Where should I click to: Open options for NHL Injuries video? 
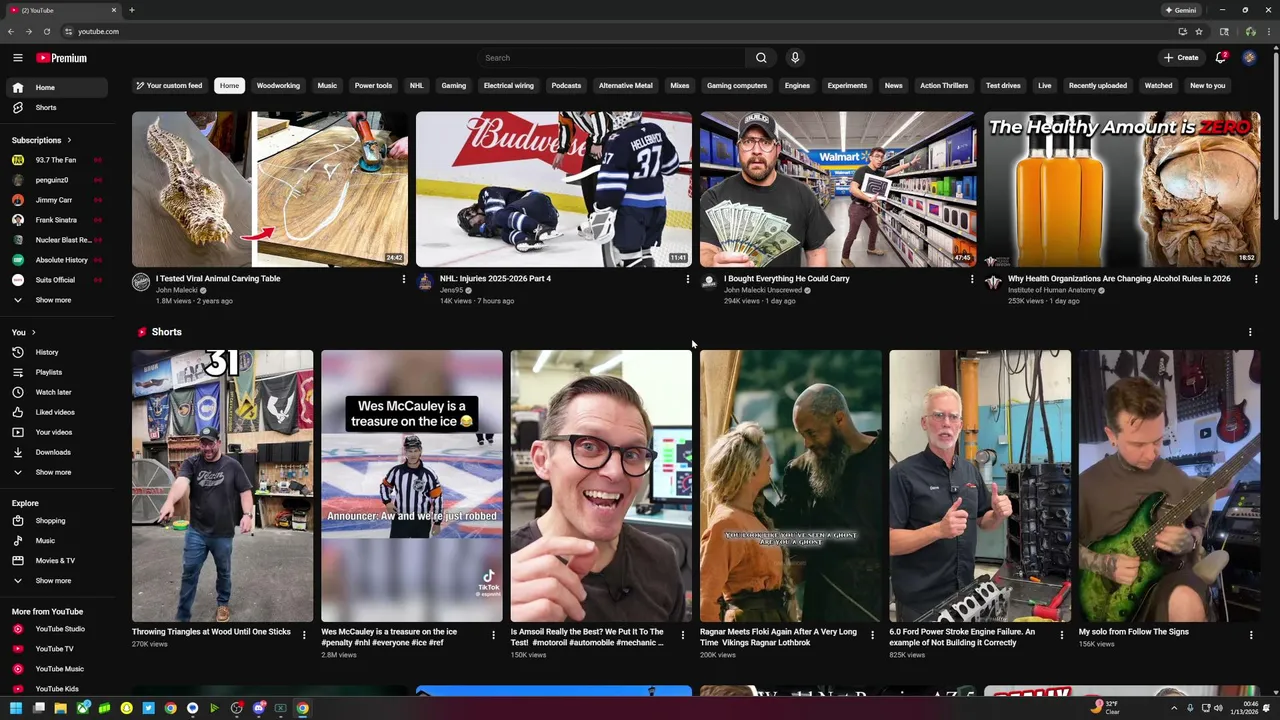click(x=687, y=279)
